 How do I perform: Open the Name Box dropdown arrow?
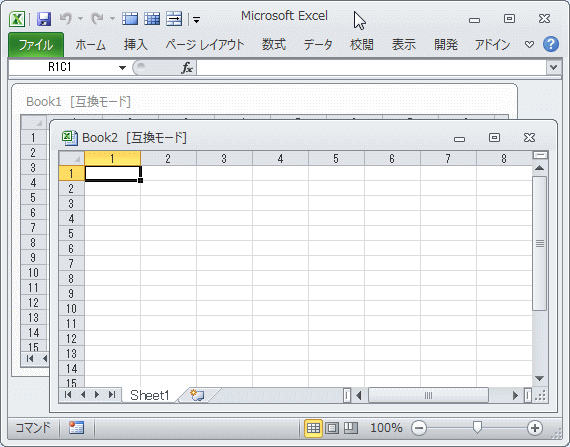pos(122,68)
